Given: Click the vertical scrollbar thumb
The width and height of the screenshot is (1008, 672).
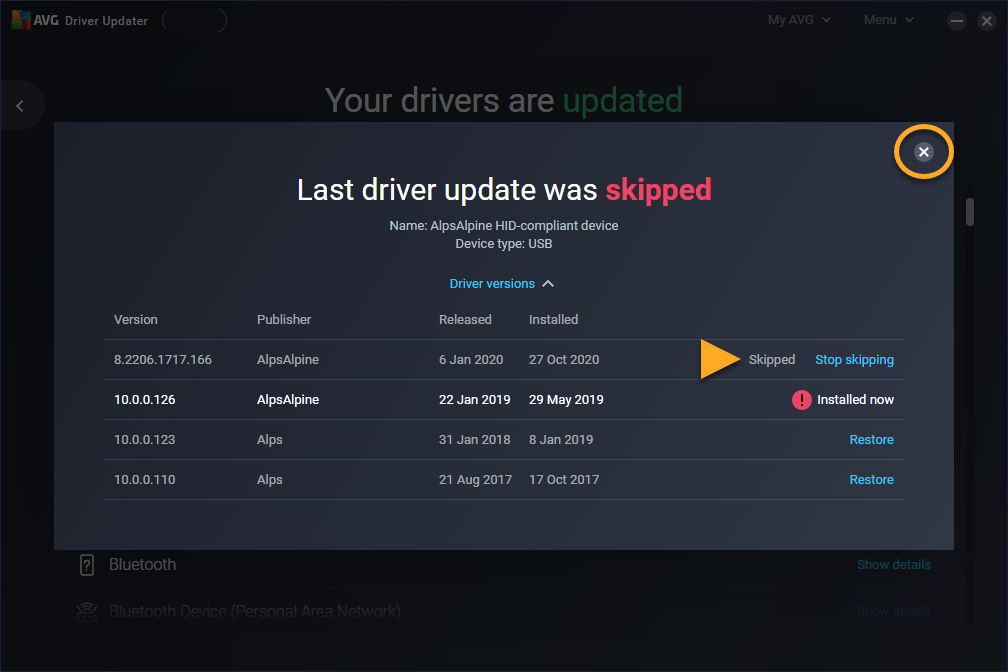Looking at the screenshot, I should point(969,212).
